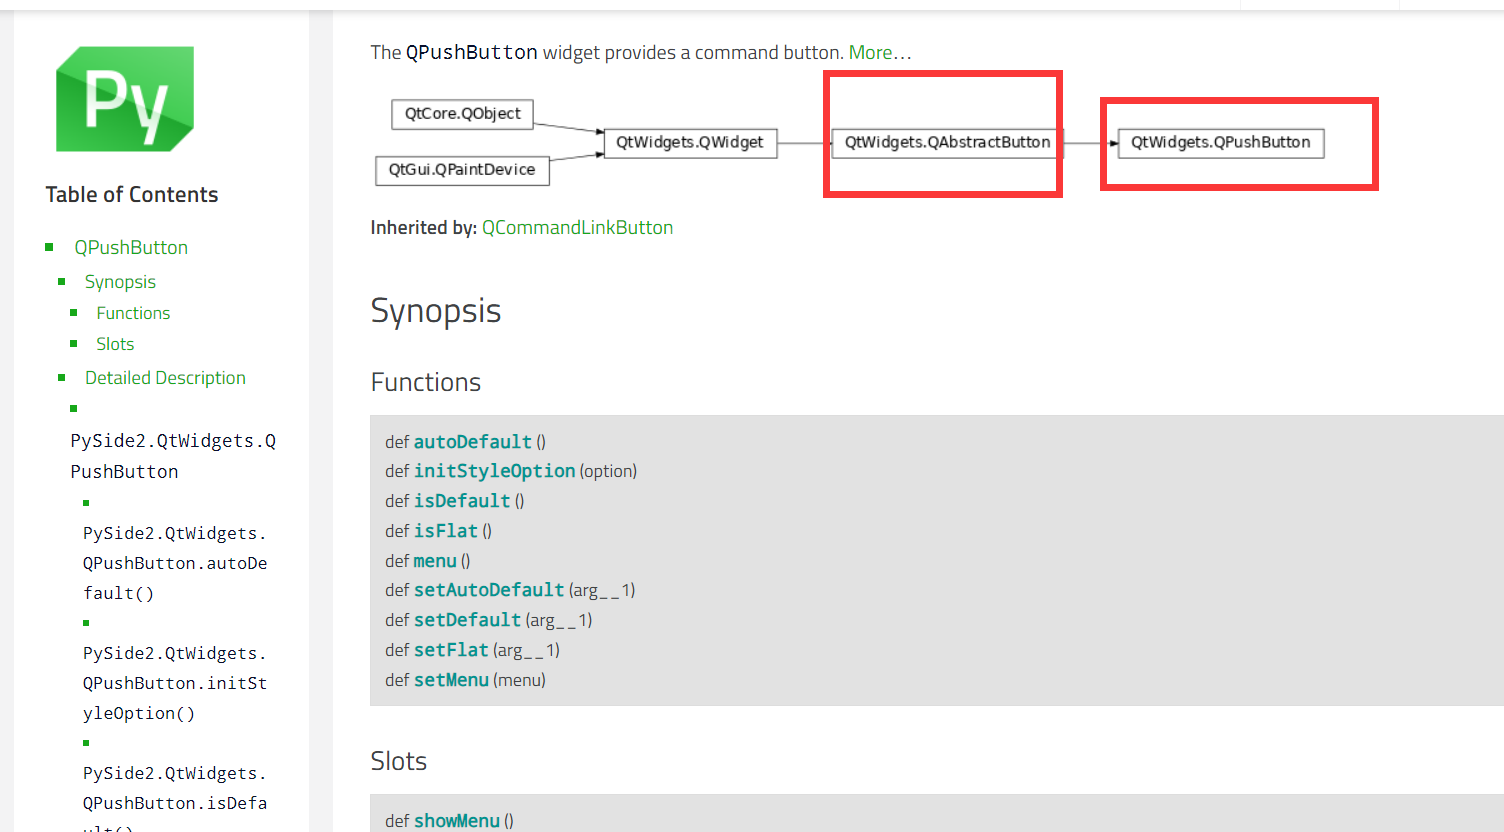Open the setMenu function link
This screenshot has height=832, width=1504.
pos(451,680)
